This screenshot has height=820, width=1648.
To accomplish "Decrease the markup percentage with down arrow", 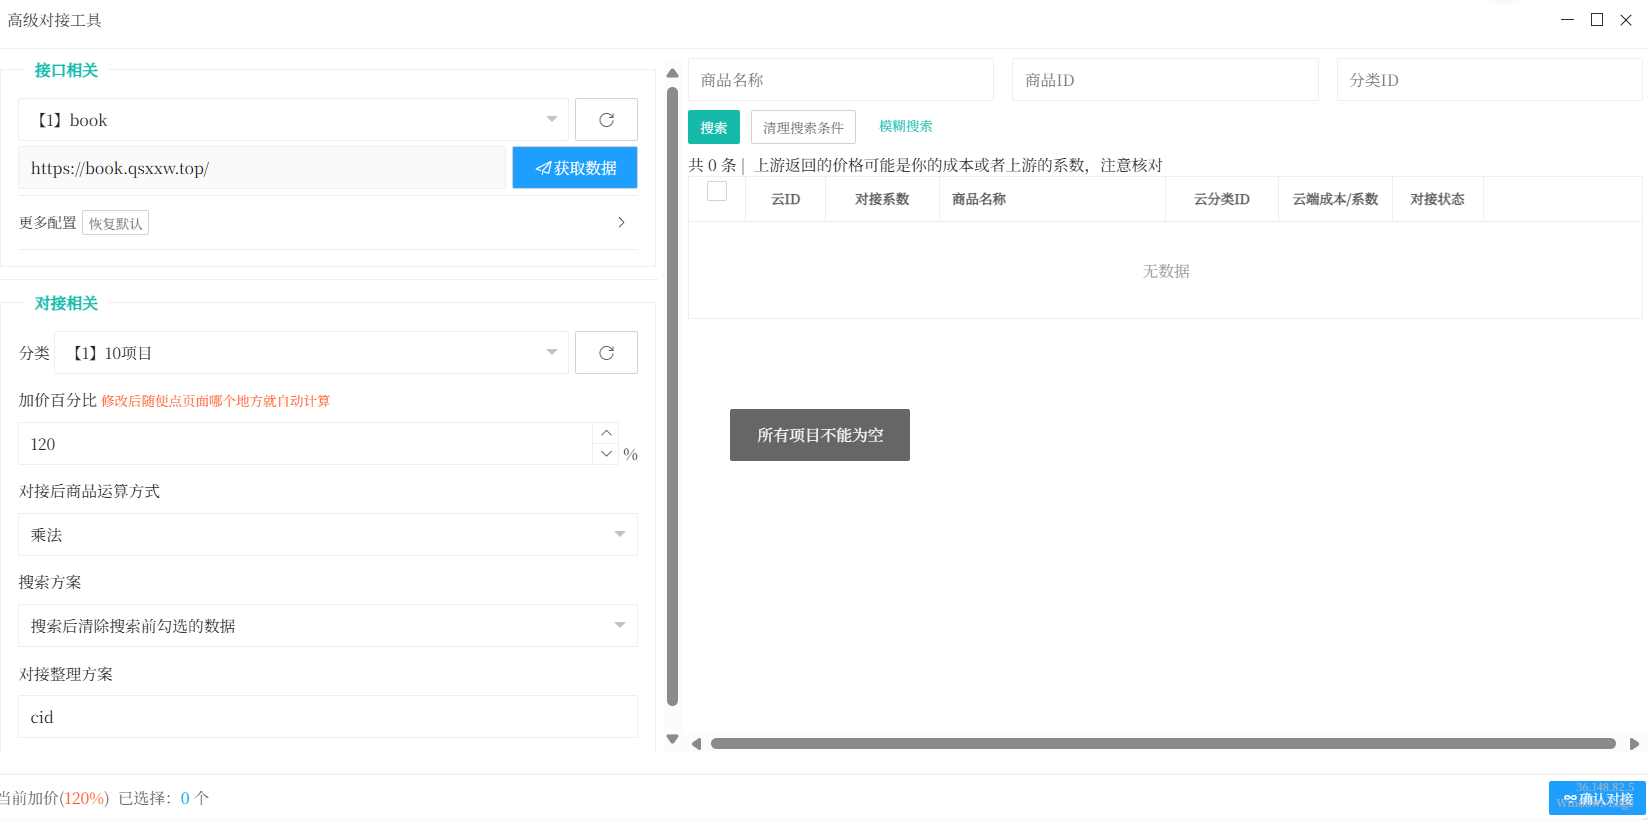I will 606,454.
